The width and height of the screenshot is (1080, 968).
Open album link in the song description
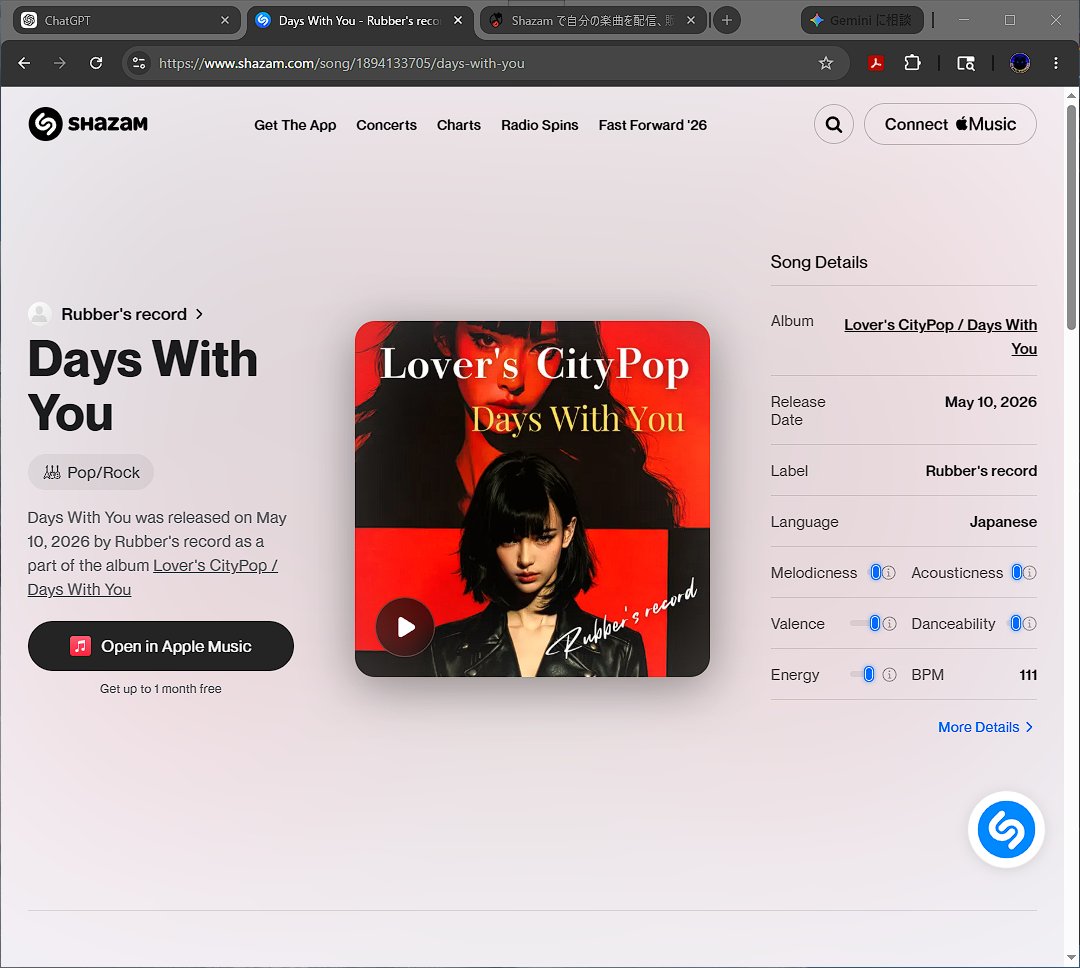tap(152, 577)
